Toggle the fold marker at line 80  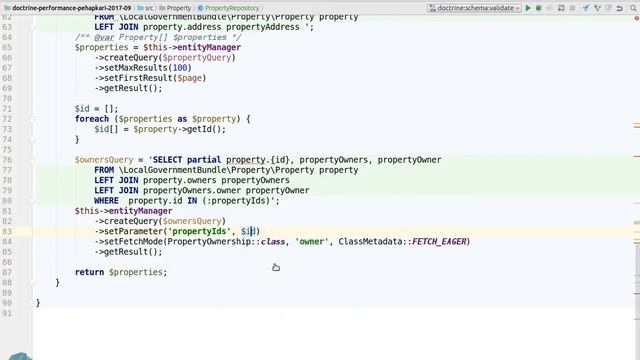tap(32, 201)
